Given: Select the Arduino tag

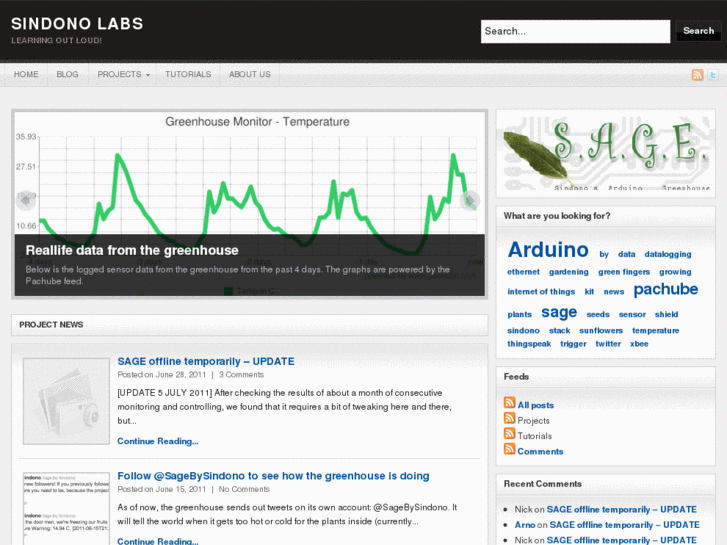Looking at the screenshot, I should tap(548, 250).
